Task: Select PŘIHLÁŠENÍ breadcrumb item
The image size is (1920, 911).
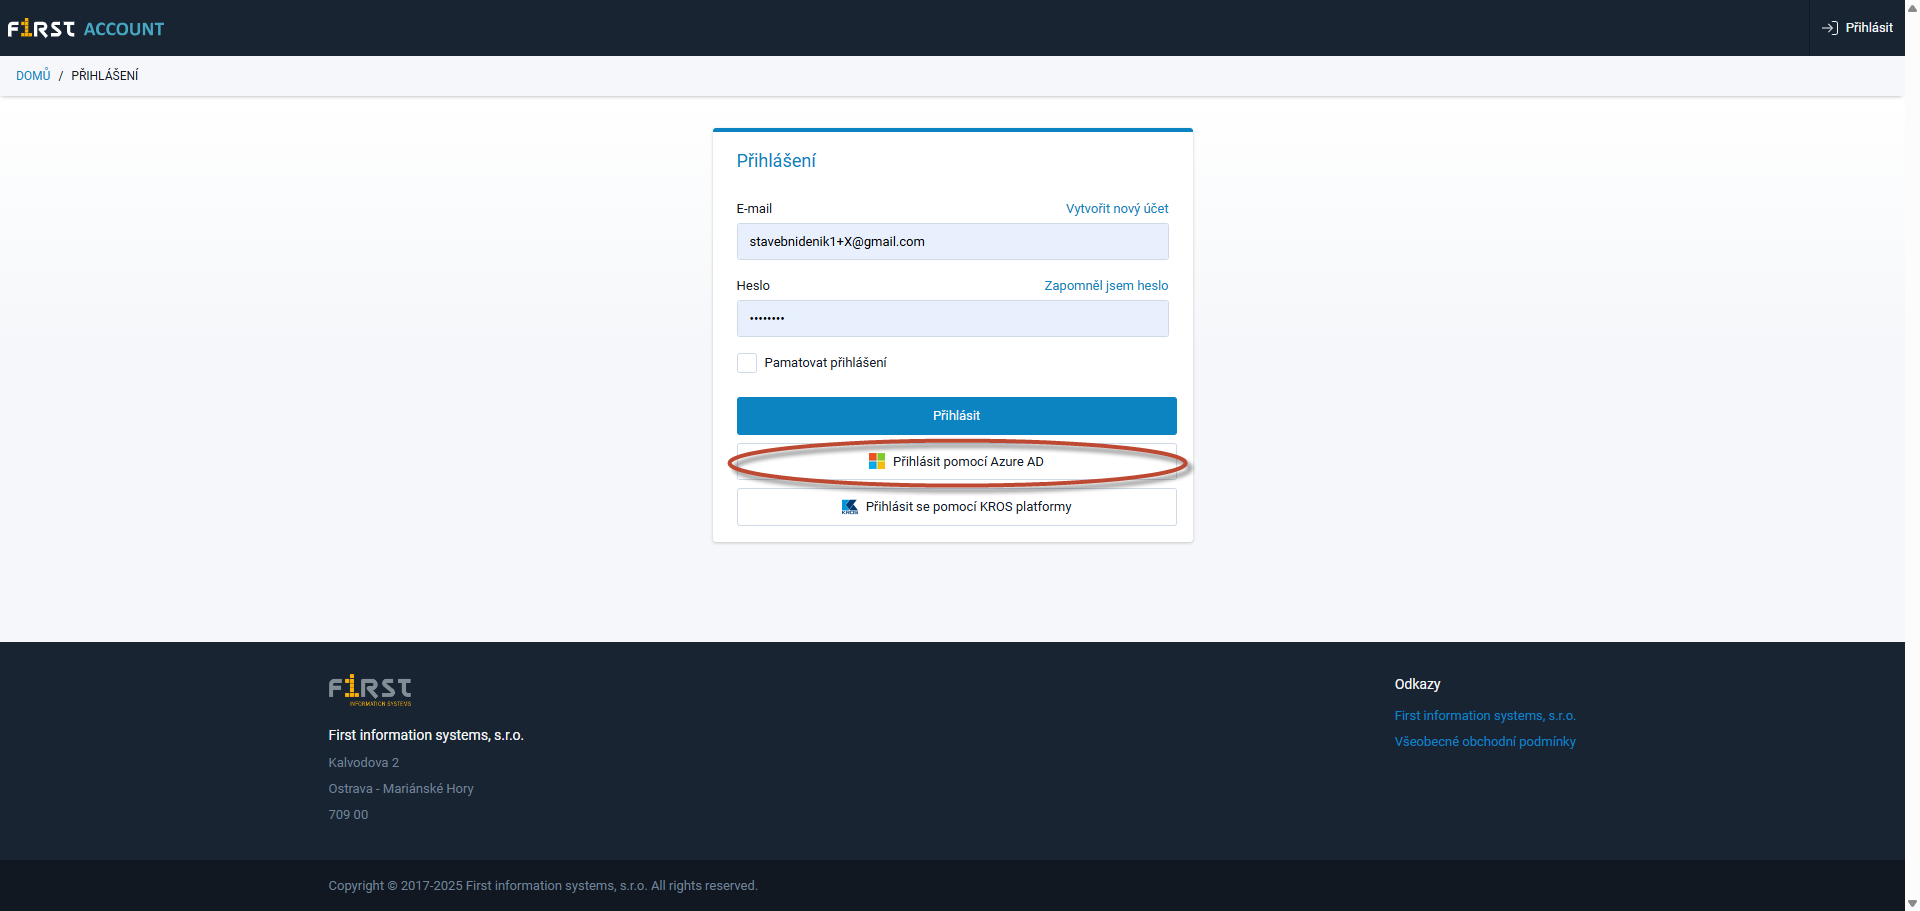Action: [x=105, y=76]
